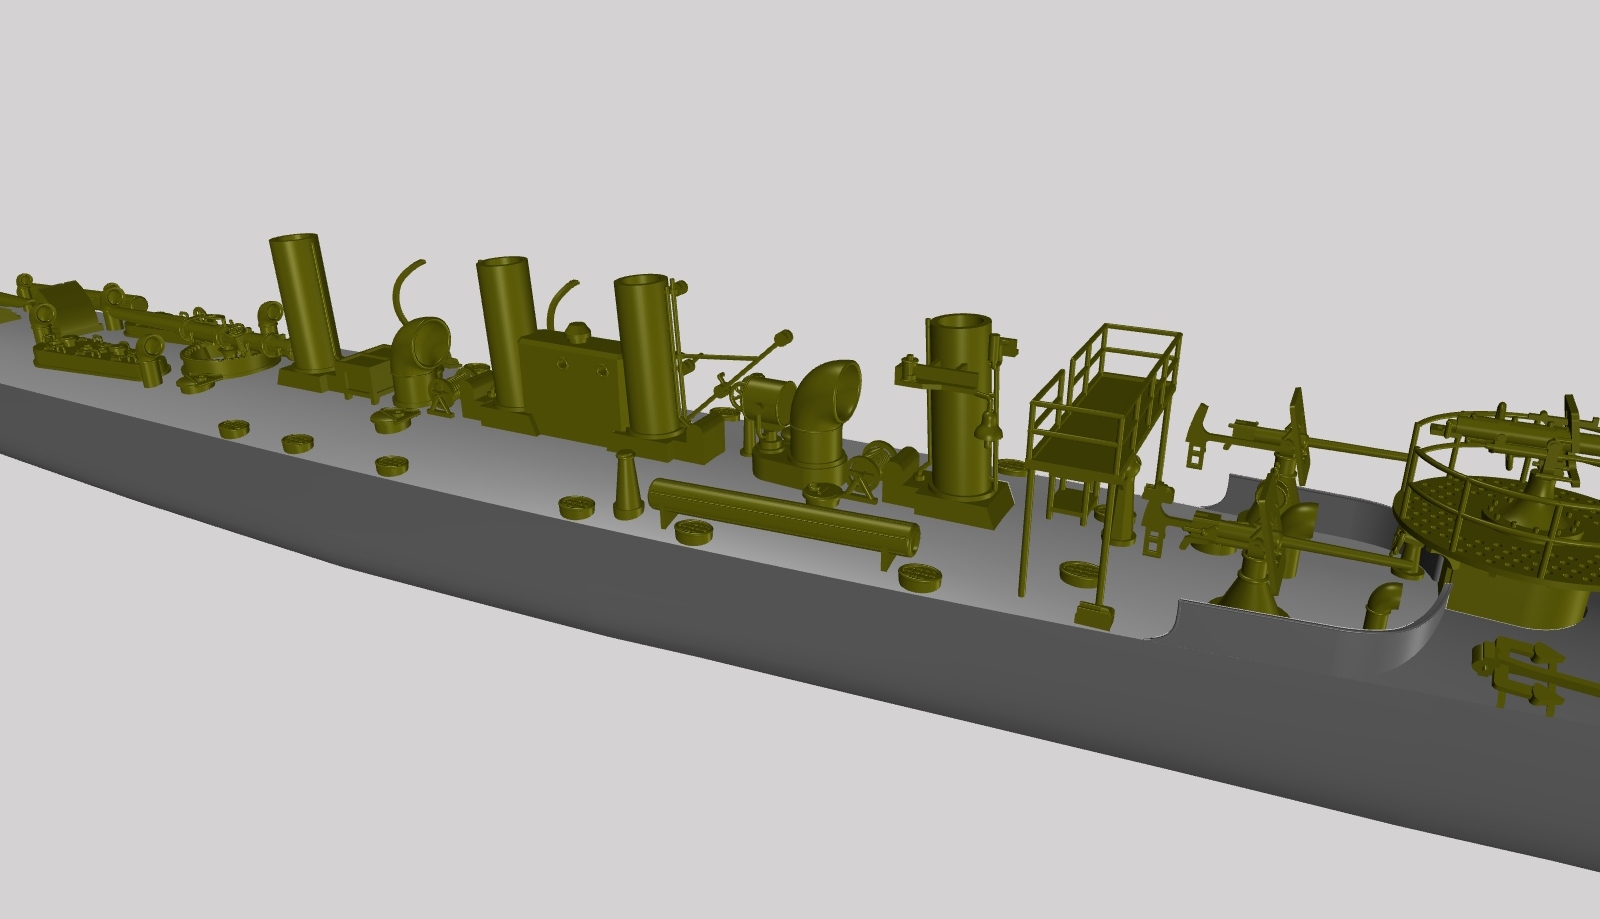Select the searchlight next to the large ventilator
Viewport: 1600px width, 919px height.
768,400
